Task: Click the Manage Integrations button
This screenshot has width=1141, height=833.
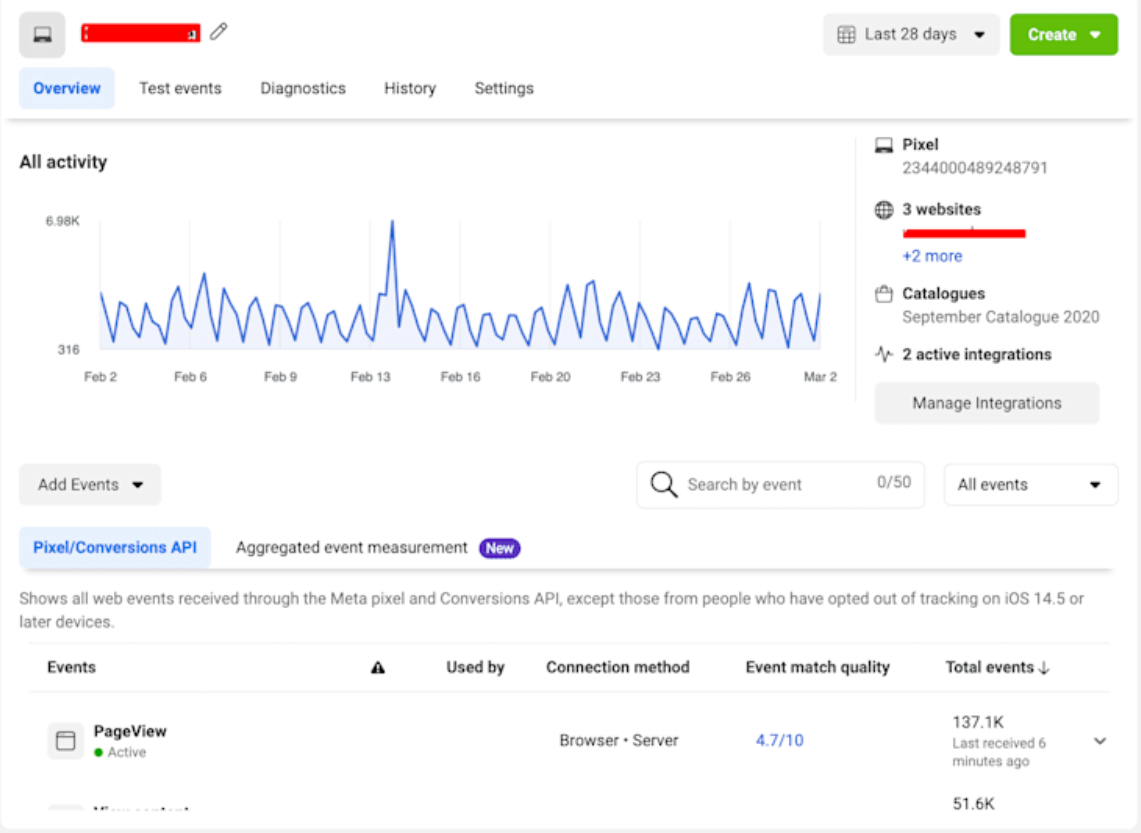Action: (987, 403)
